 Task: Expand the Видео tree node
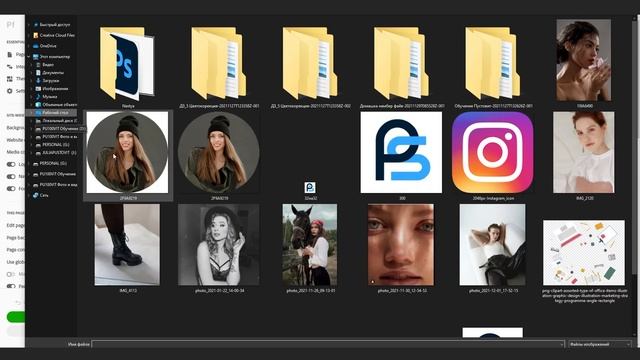[x=32, y=65]
